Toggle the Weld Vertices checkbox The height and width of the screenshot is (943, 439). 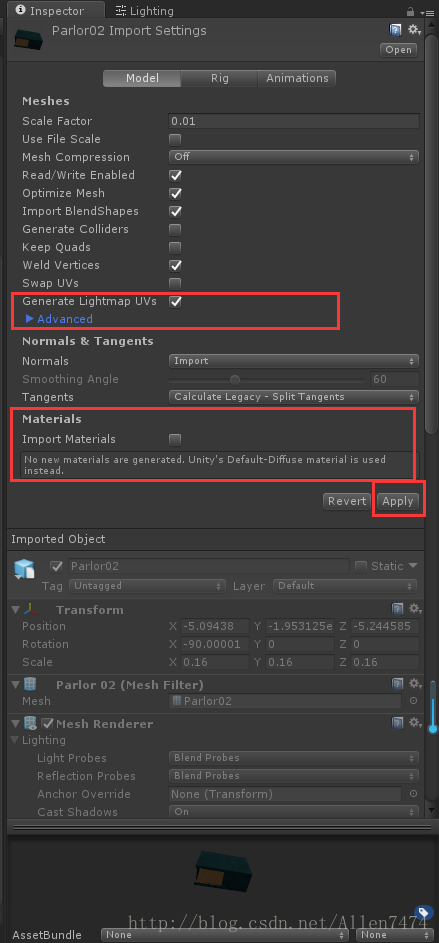175,265
